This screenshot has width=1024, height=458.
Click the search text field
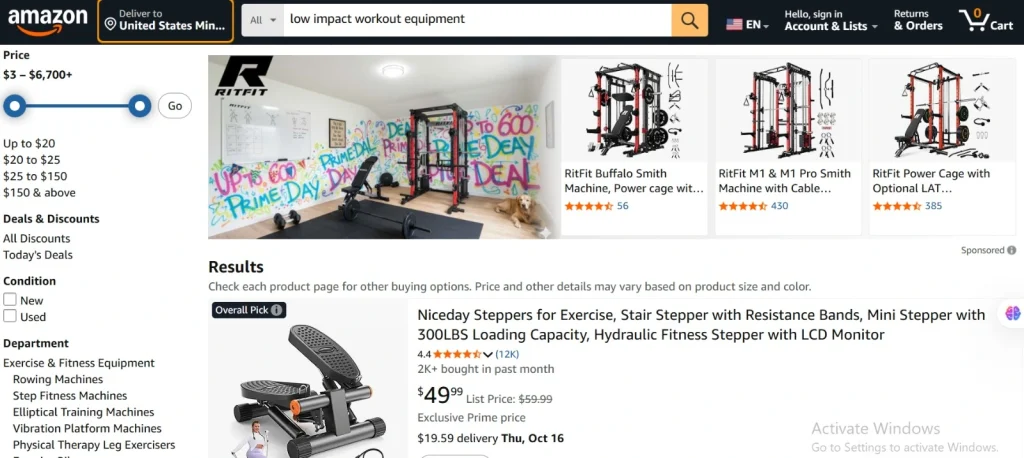pos(476,20)
